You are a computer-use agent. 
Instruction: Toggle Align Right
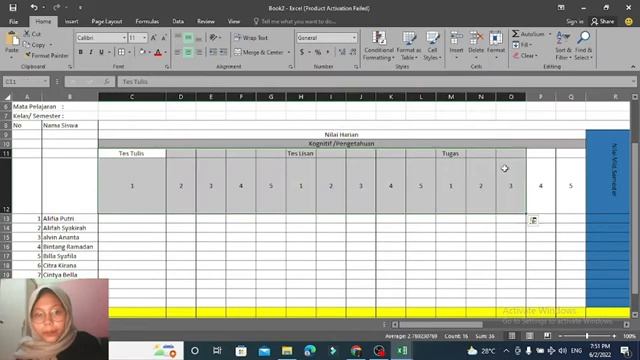click(198, 52)
